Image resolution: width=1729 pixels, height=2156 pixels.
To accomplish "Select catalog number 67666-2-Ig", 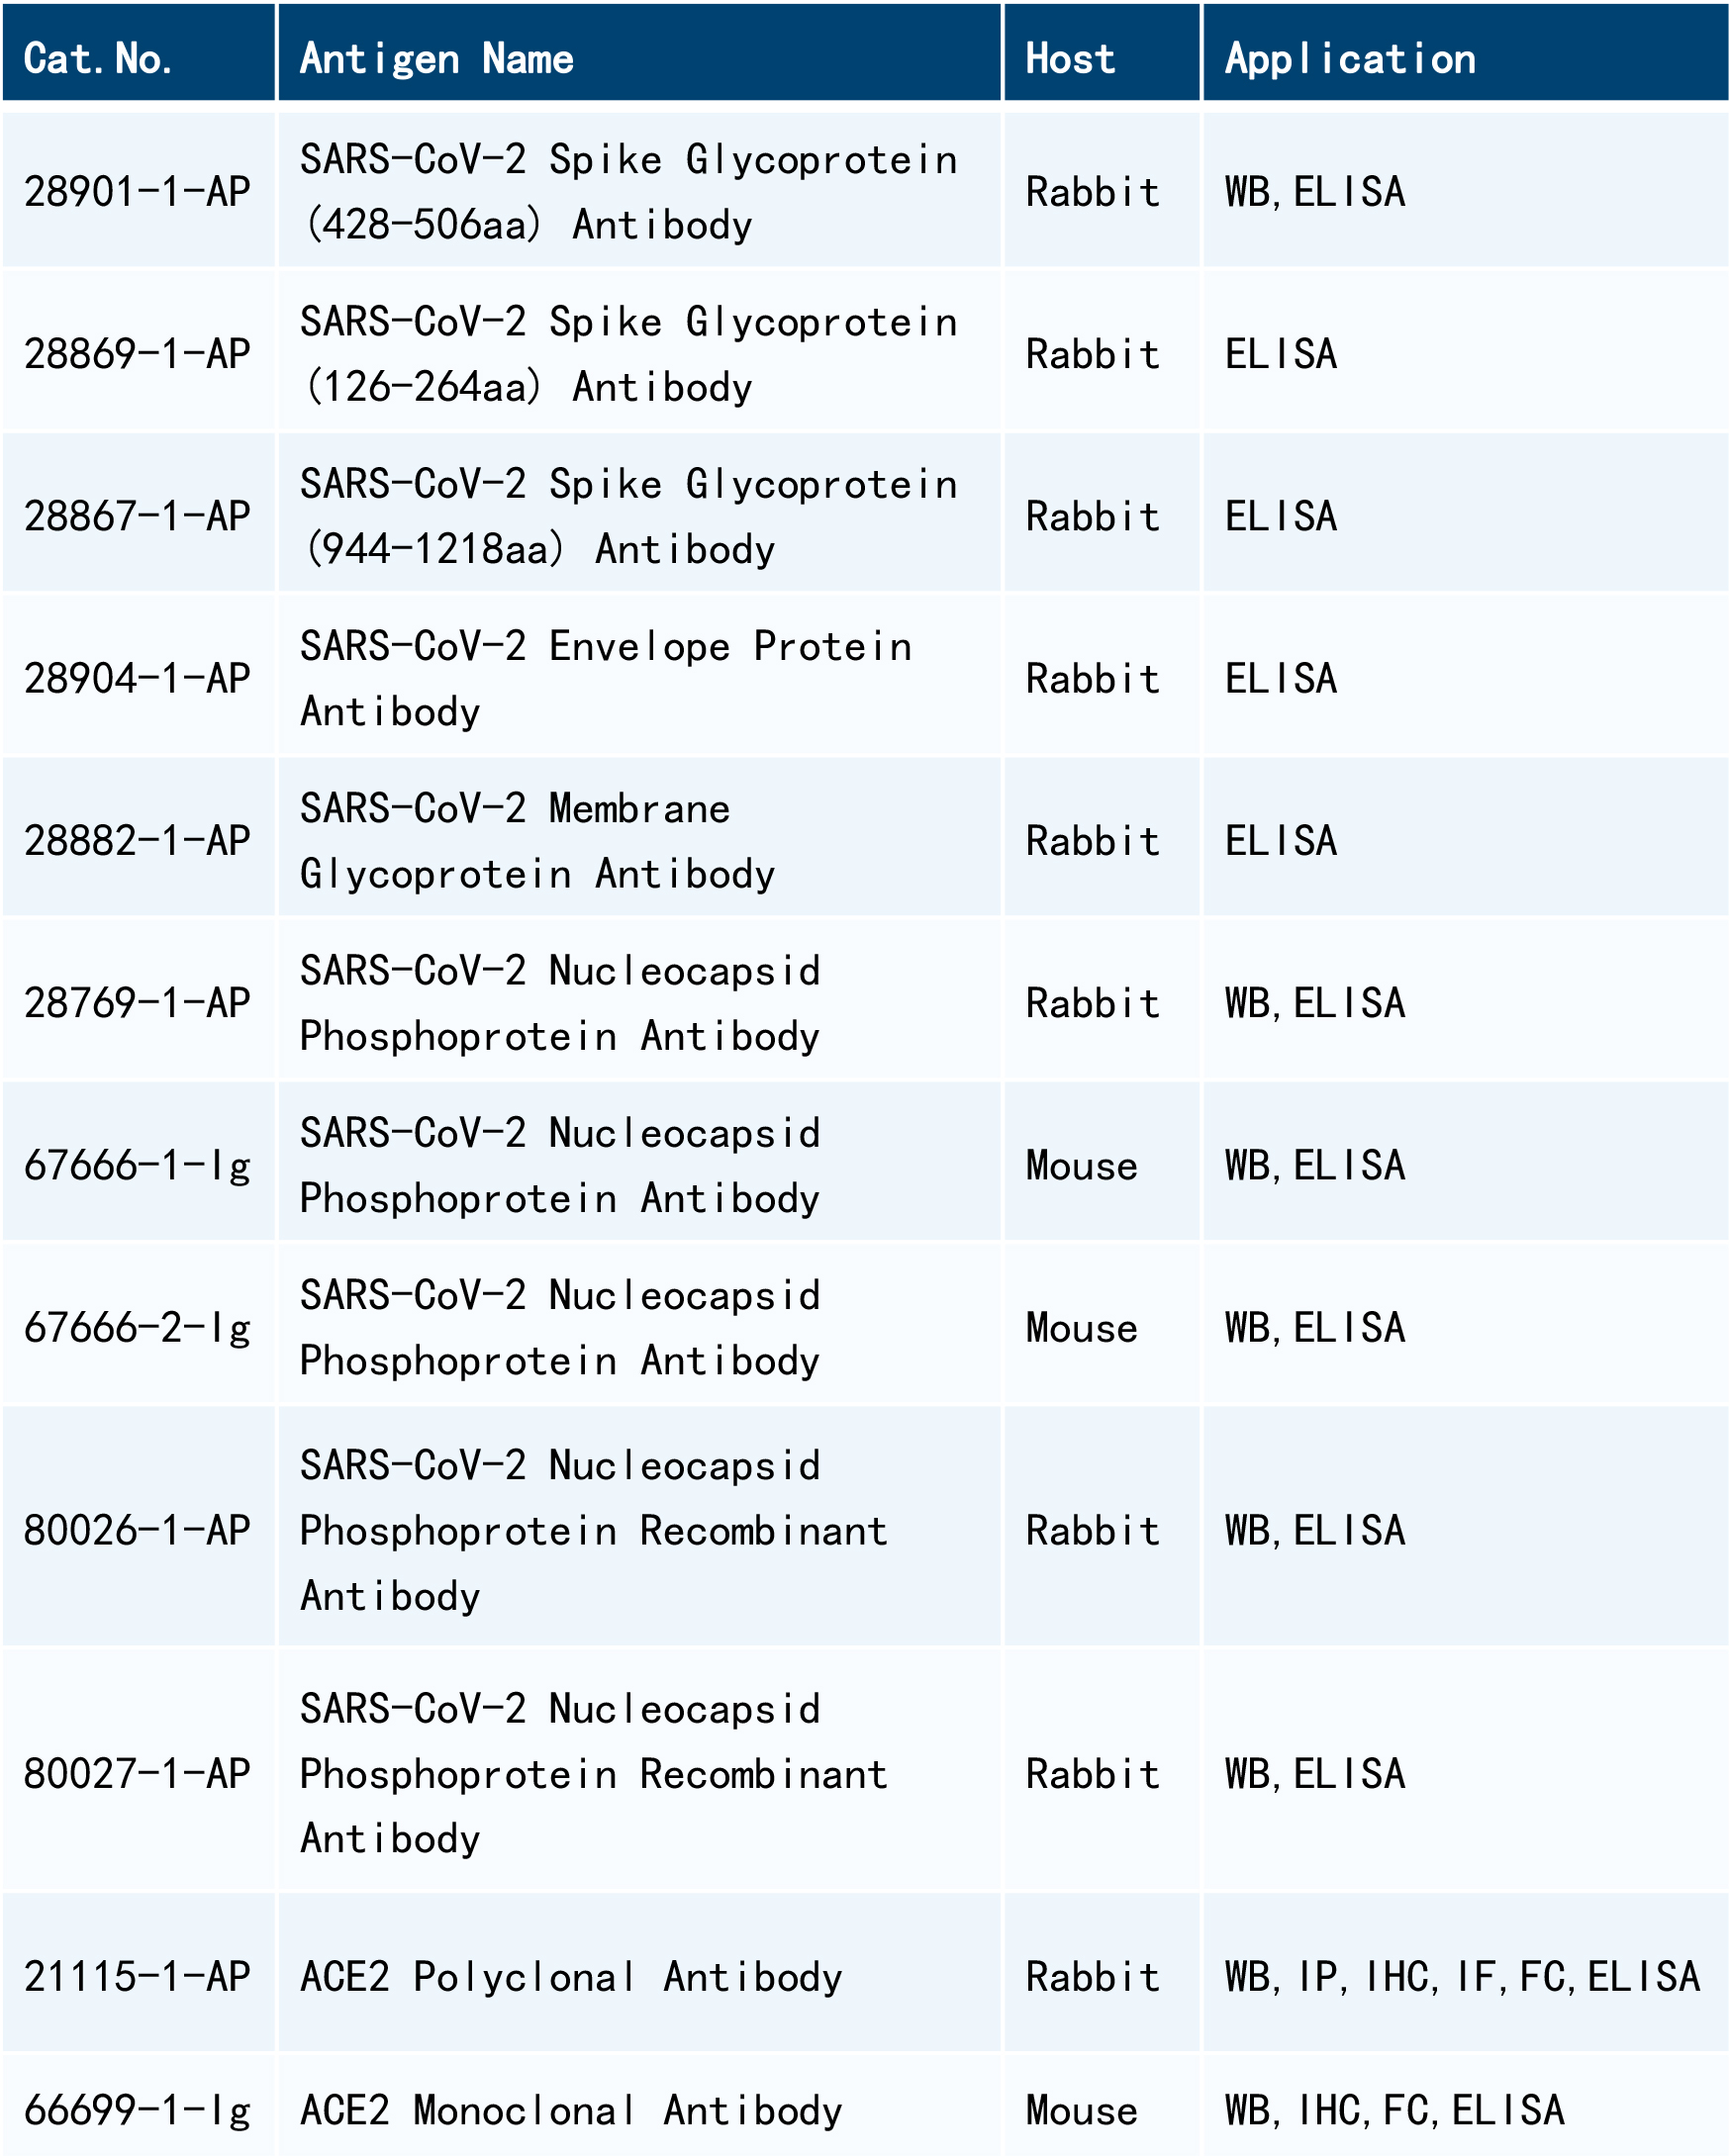I will (137, 1328).
